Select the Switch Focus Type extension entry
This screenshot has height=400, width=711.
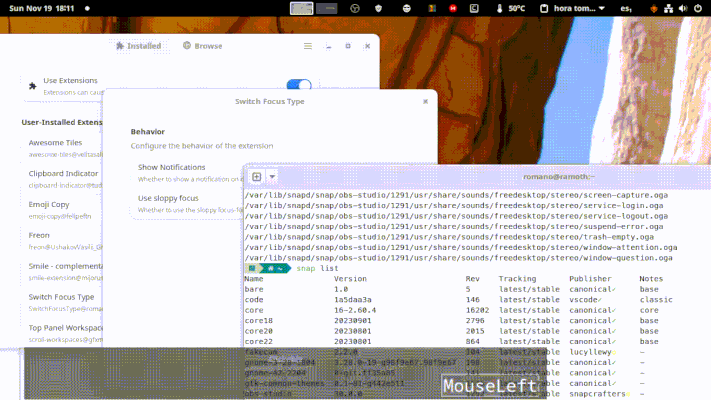pyautogui.click(x=63, y=302)
